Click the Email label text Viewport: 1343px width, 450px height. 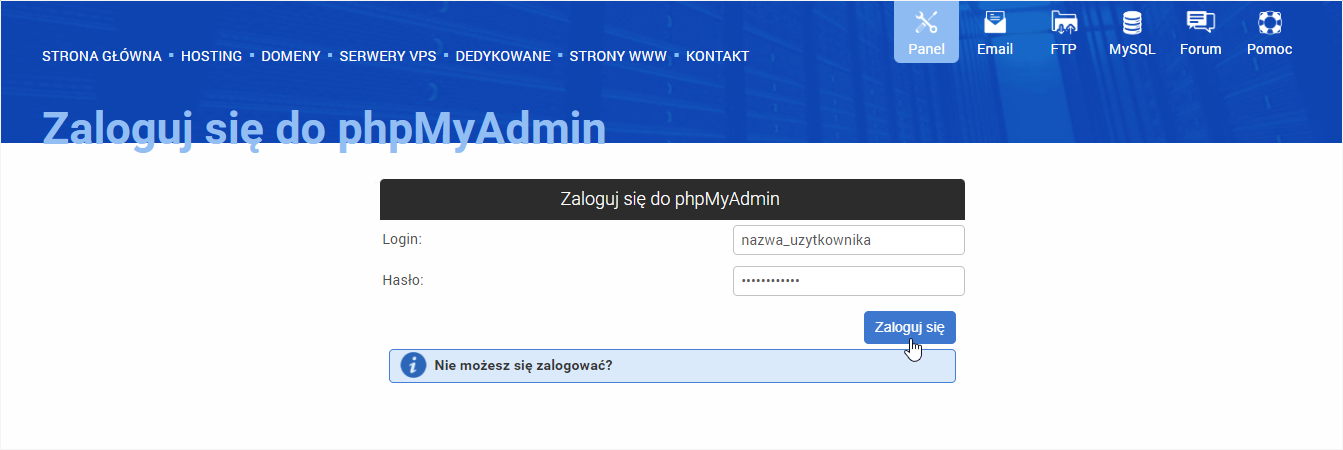tap(995, 49)
